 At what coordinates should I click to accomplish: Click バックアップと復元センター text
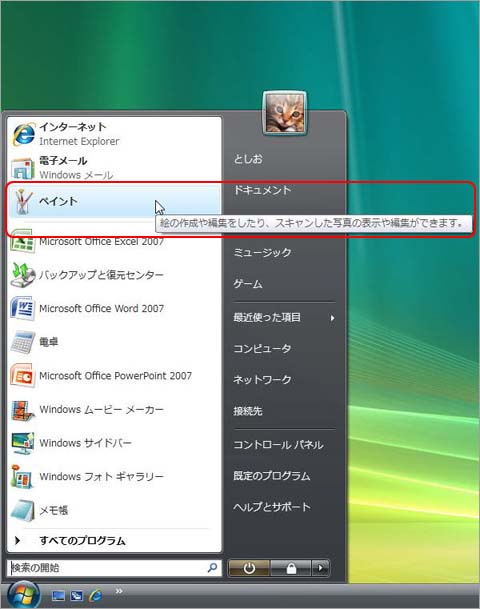pos(101,275)
